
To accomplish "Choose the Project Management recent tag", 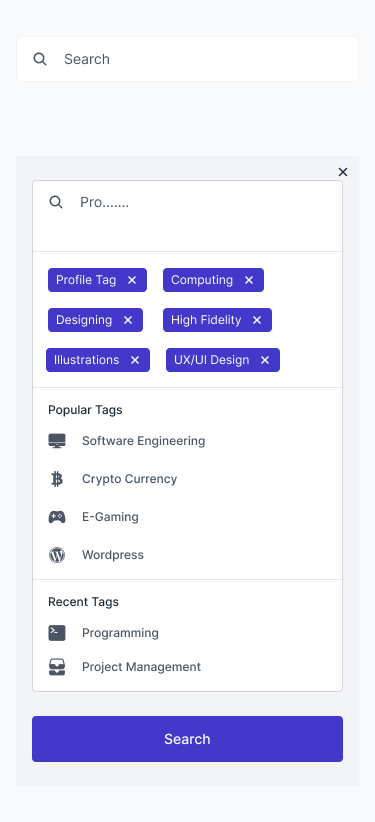I will tap(141, 667).
